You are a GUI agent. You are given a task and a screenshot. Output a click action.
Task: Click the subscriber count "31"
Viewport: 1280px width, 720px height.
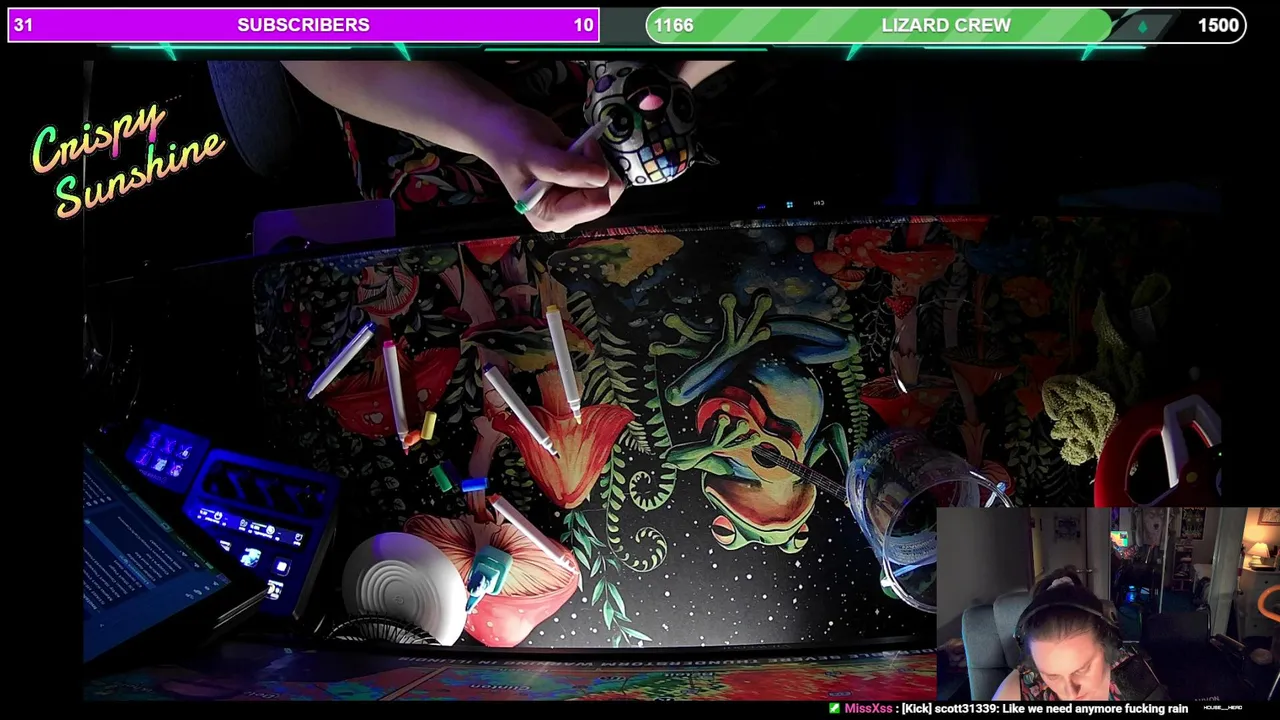point(24,25)
